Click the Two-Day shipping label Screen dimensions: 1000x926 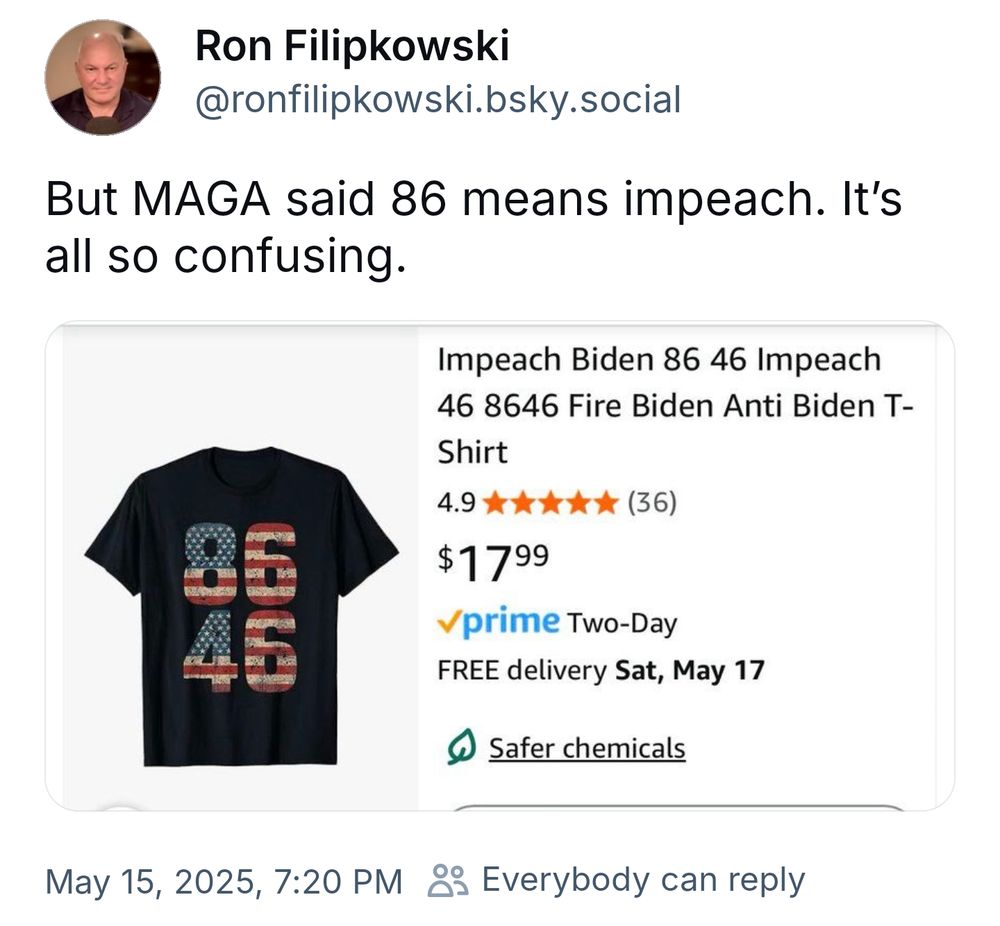click(x=622, y=624)
